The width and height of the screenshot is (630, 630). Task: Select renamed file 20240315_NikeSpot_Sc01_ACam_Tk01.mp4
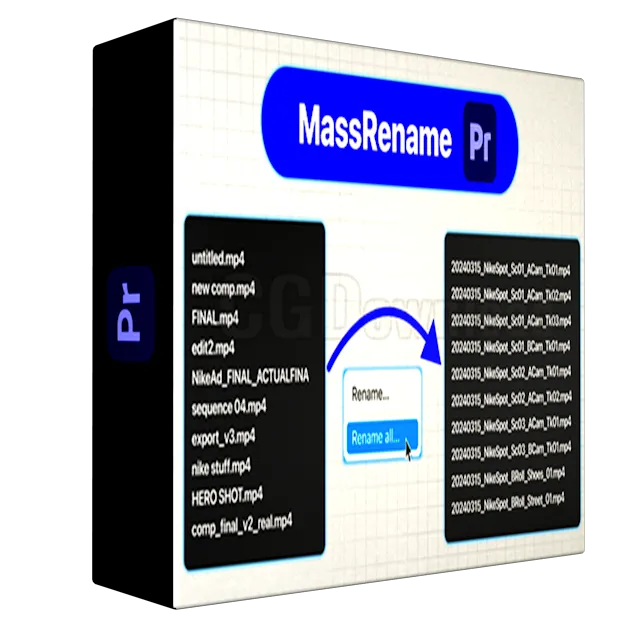511,269
